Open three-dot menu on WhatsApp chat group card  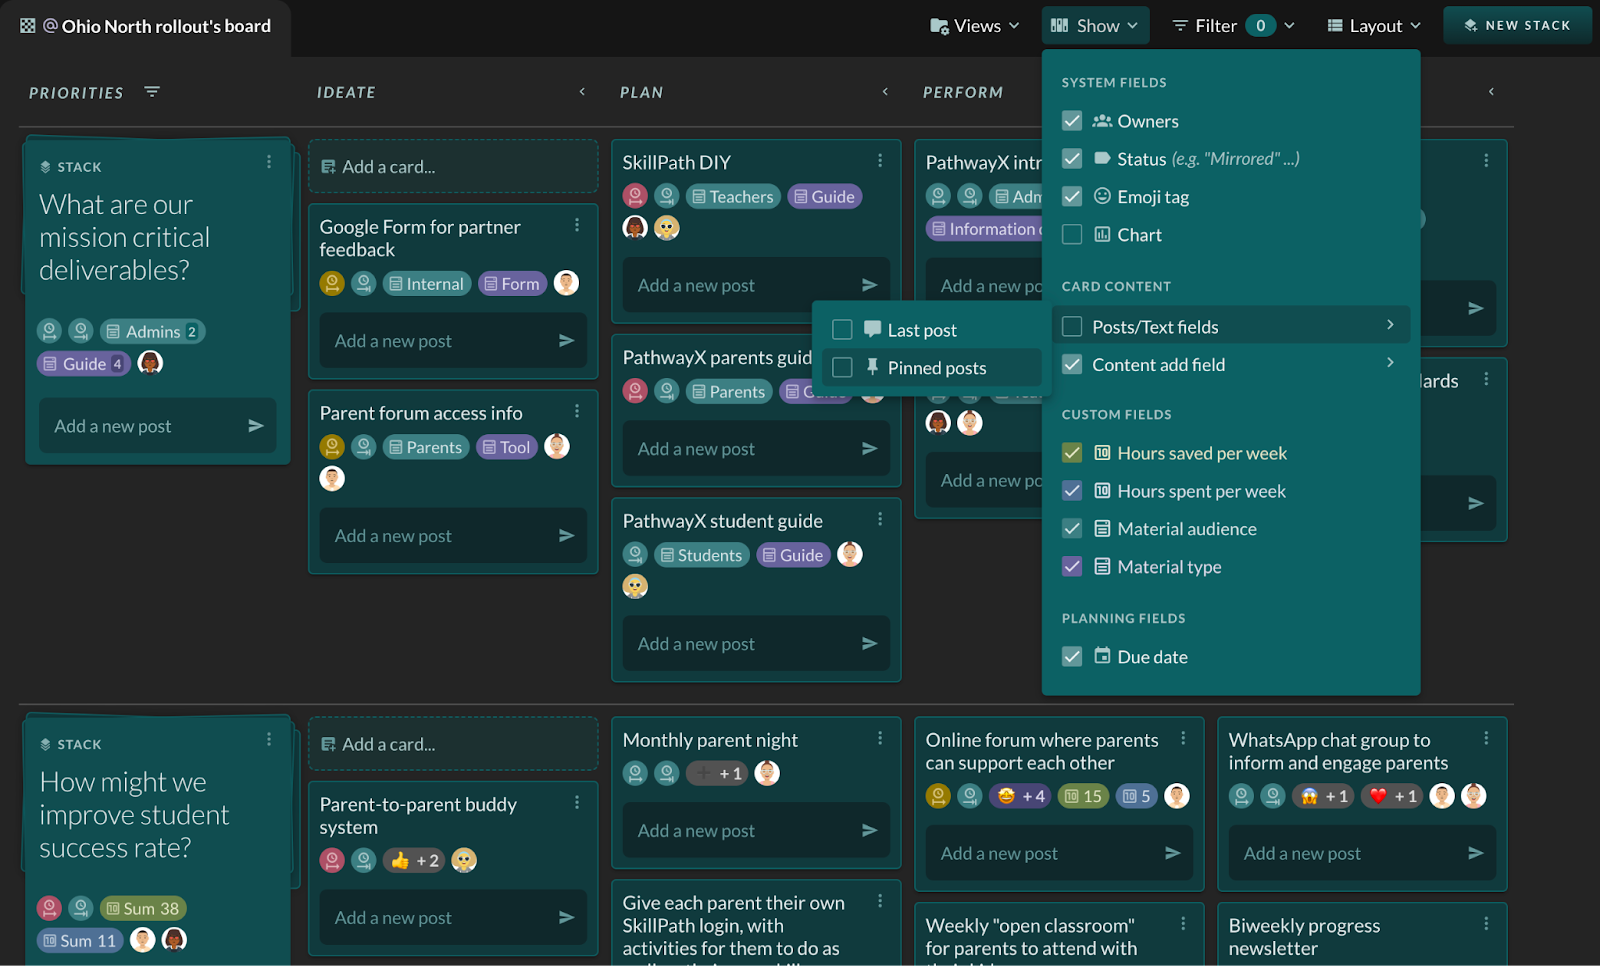[1486, 739]
